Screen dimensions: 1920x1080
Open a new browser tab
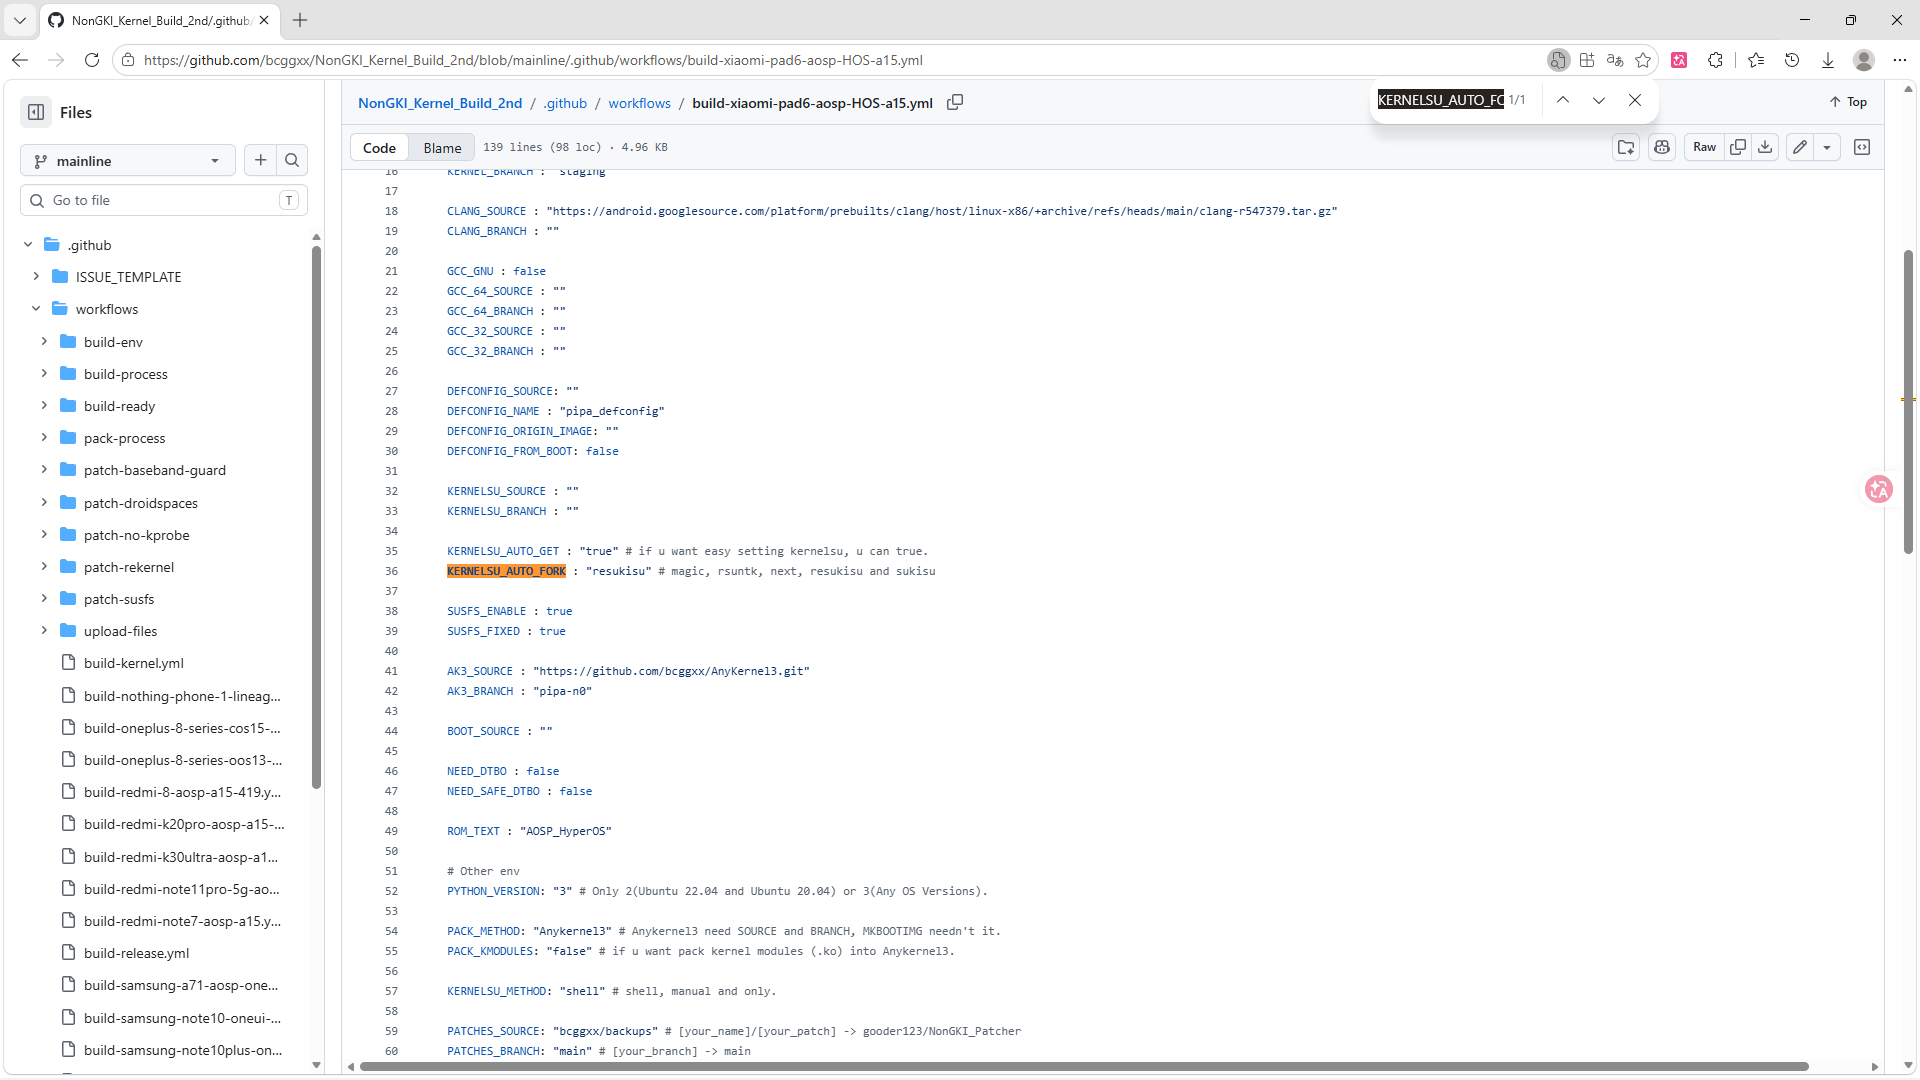300,20
